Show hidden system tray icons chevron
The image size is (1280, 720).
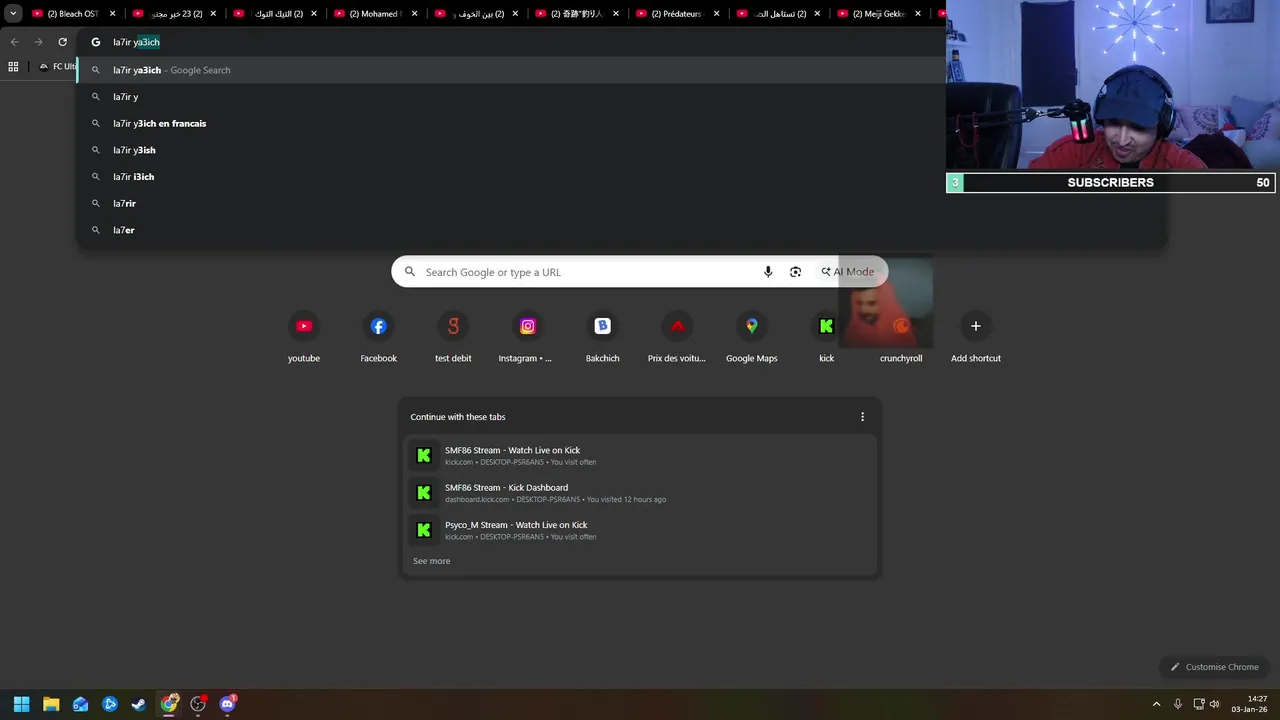[1156, 704]
